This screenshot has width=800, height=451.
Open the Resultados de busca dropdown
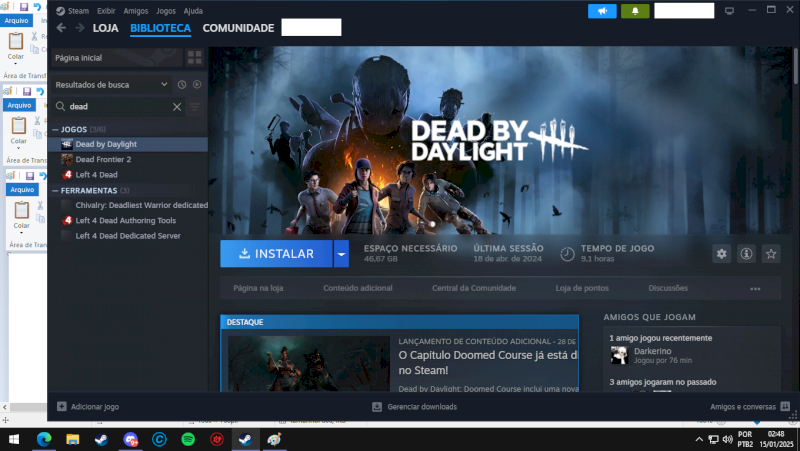click(110, 85)
